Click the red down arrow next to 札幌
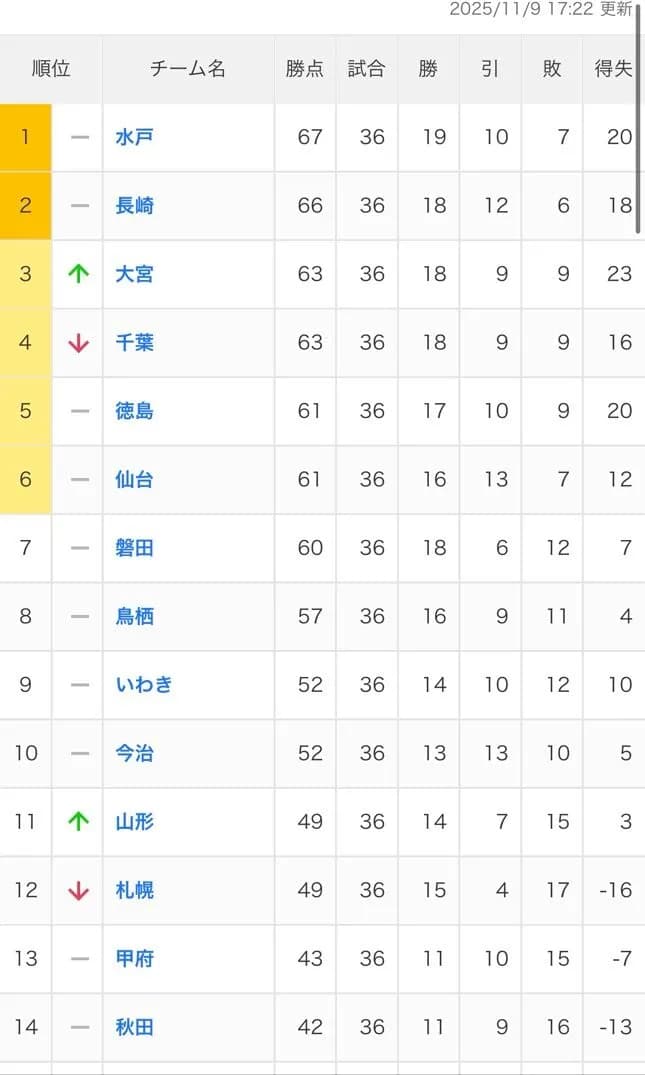The height and width of the screenshot is (1075, 645). point(77,890)
